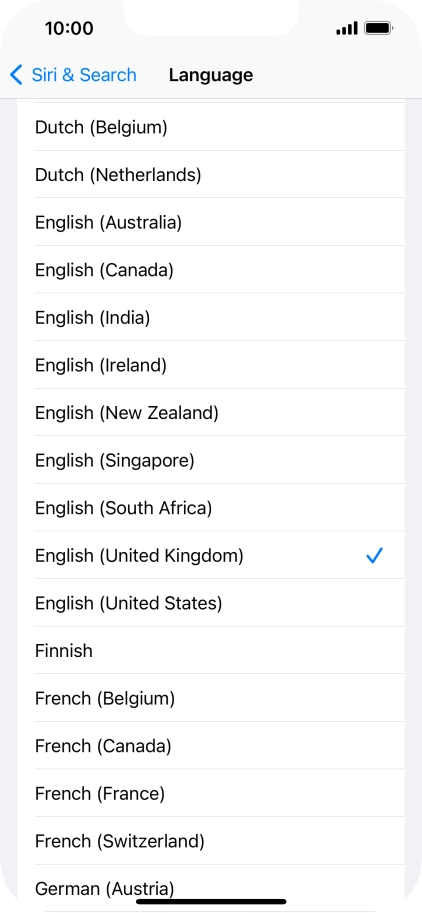The height and width of the screenshot is (913, 422).
Task: Select French (Switzerland) row
Action: pyautogui.click(x=211, y=841)
